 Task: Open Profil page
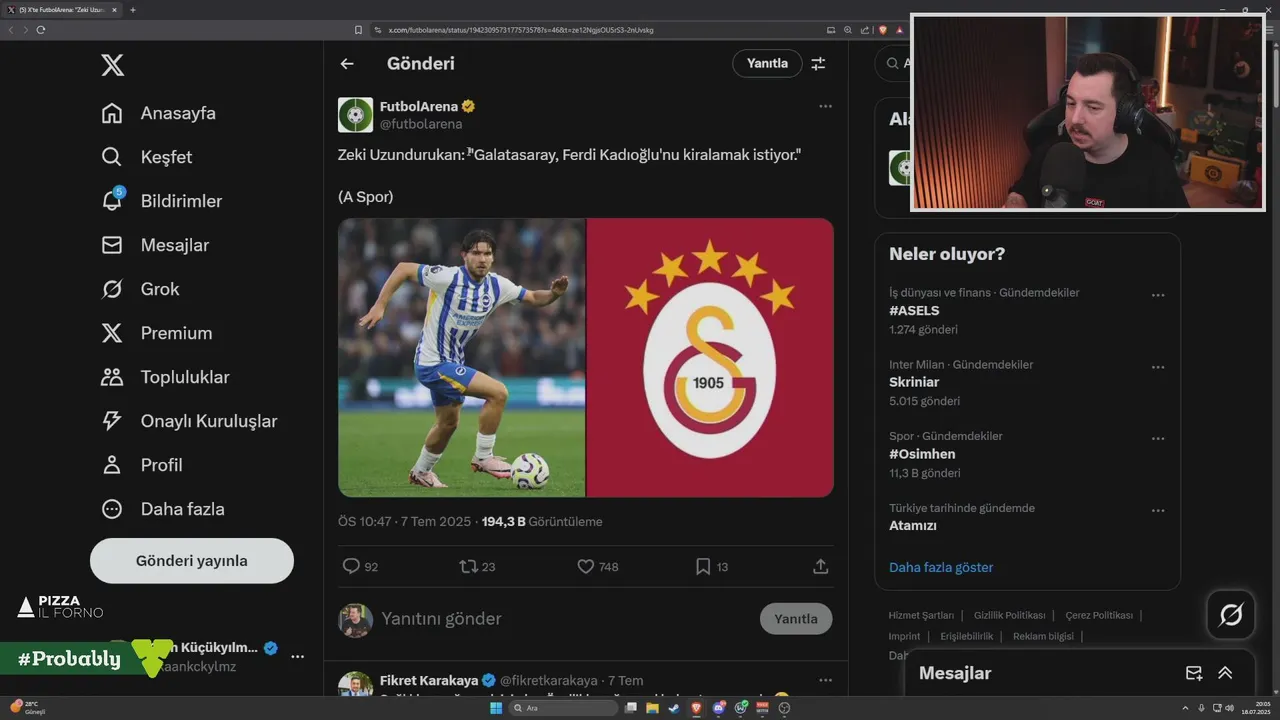pos(141,465)
